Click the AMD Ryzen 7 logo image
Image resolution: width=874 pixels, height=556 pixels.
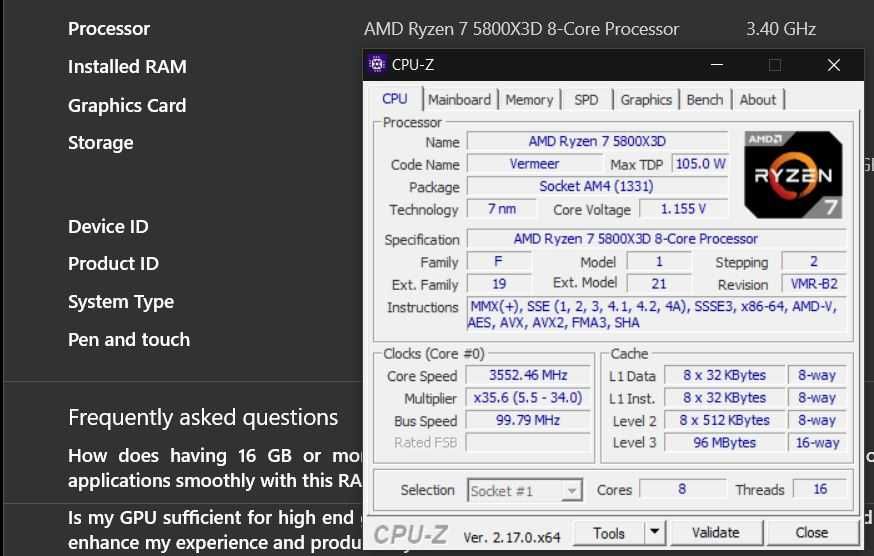coord(793,175)
